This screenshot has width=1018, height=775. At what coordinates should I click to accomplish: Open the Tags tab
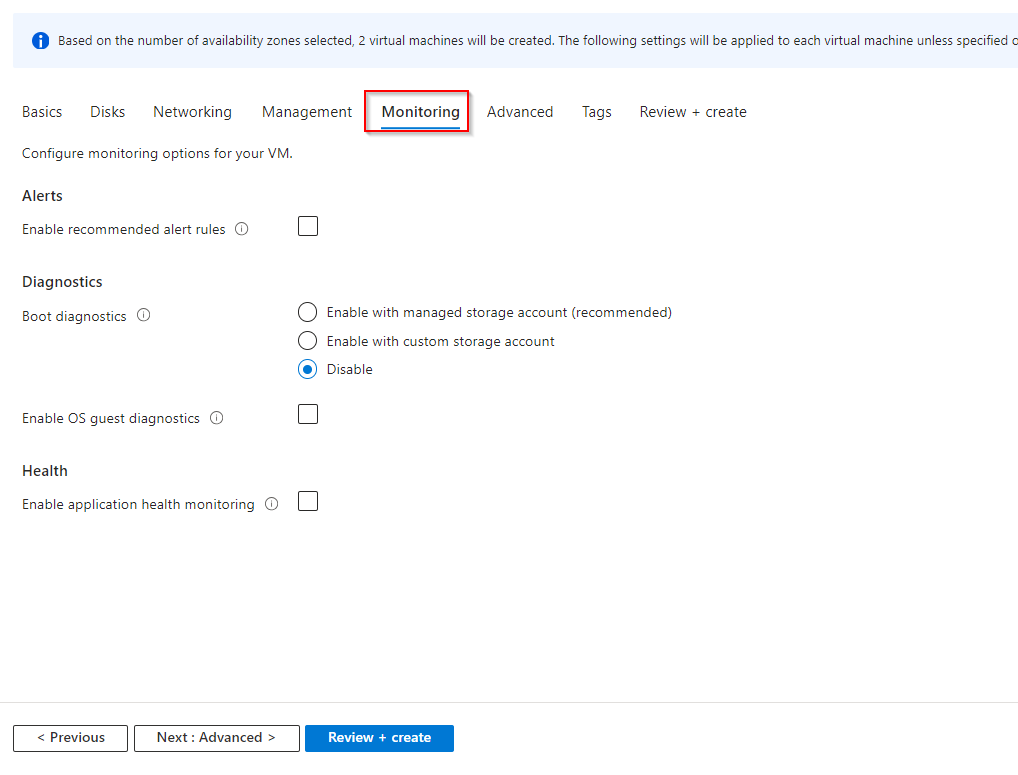[x=597, y=112]
